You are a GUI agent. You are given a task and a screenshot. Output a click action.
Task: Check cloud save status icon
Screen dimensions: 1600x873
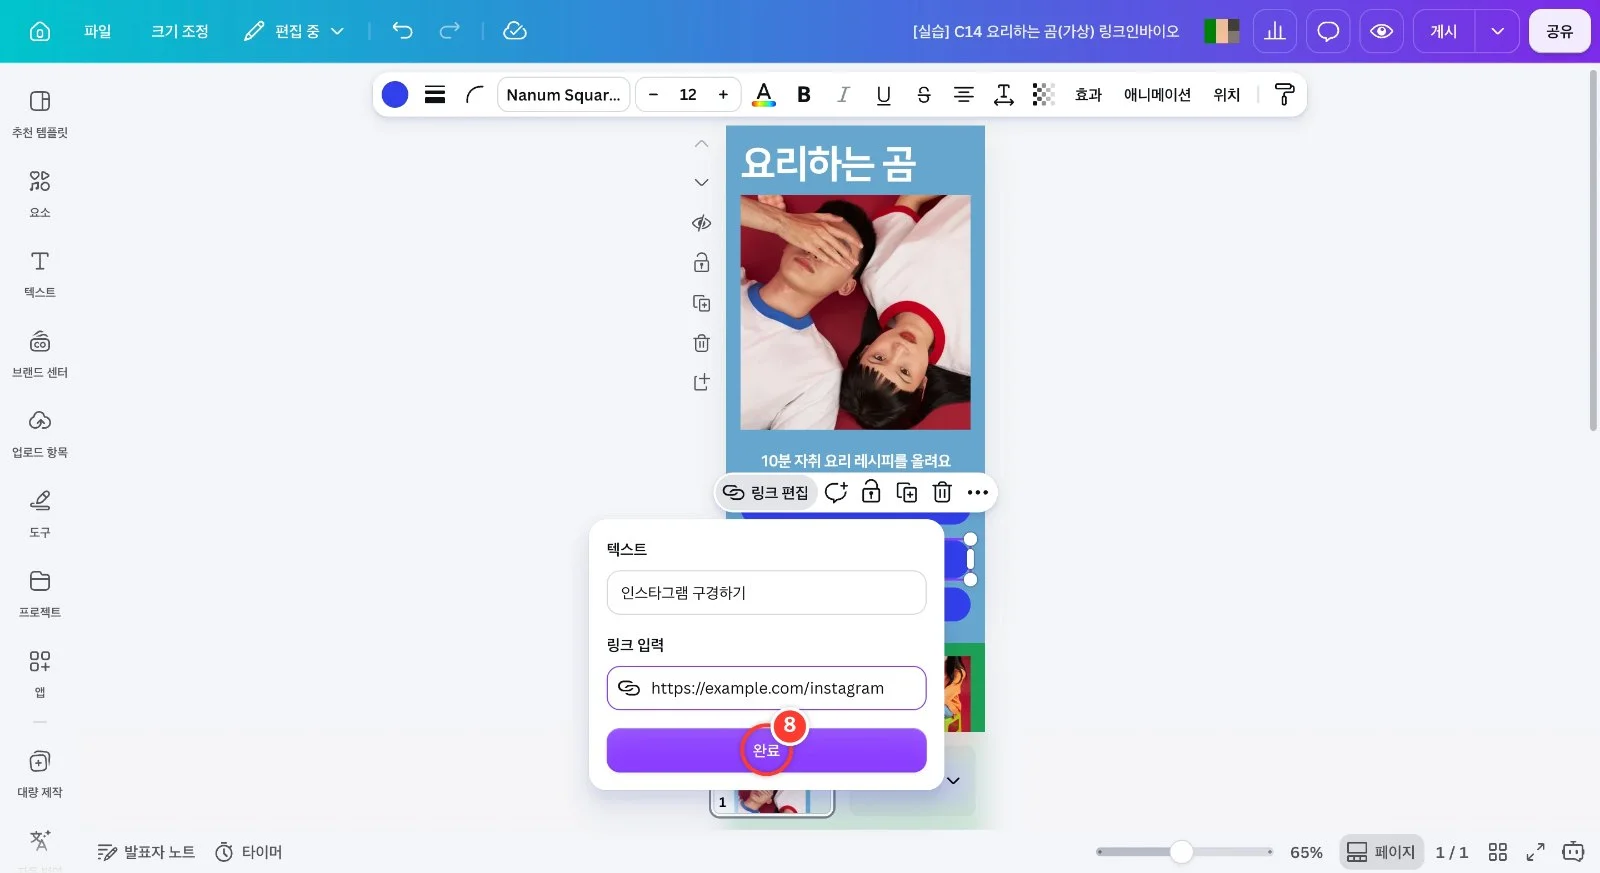515,31
